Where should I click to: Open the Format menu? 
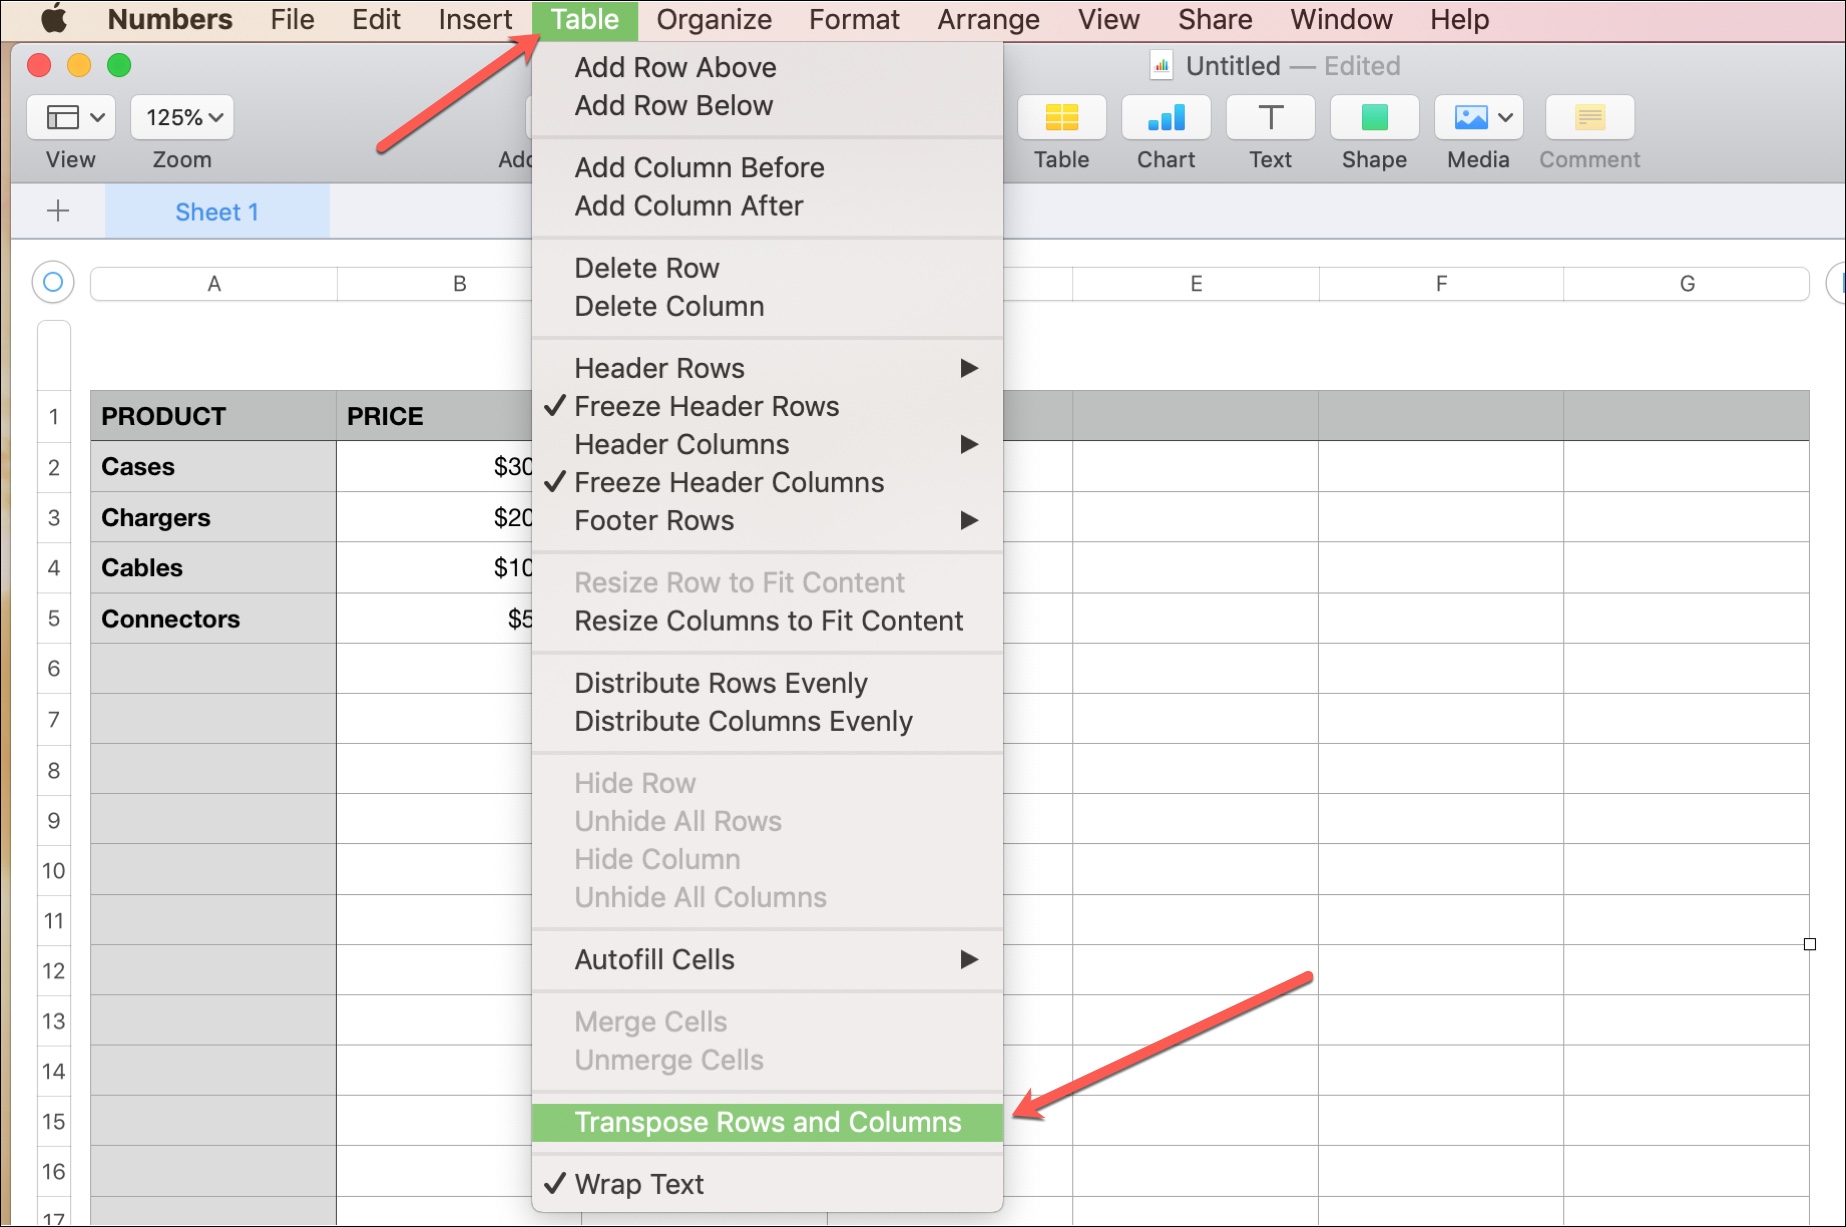[854, 19]
